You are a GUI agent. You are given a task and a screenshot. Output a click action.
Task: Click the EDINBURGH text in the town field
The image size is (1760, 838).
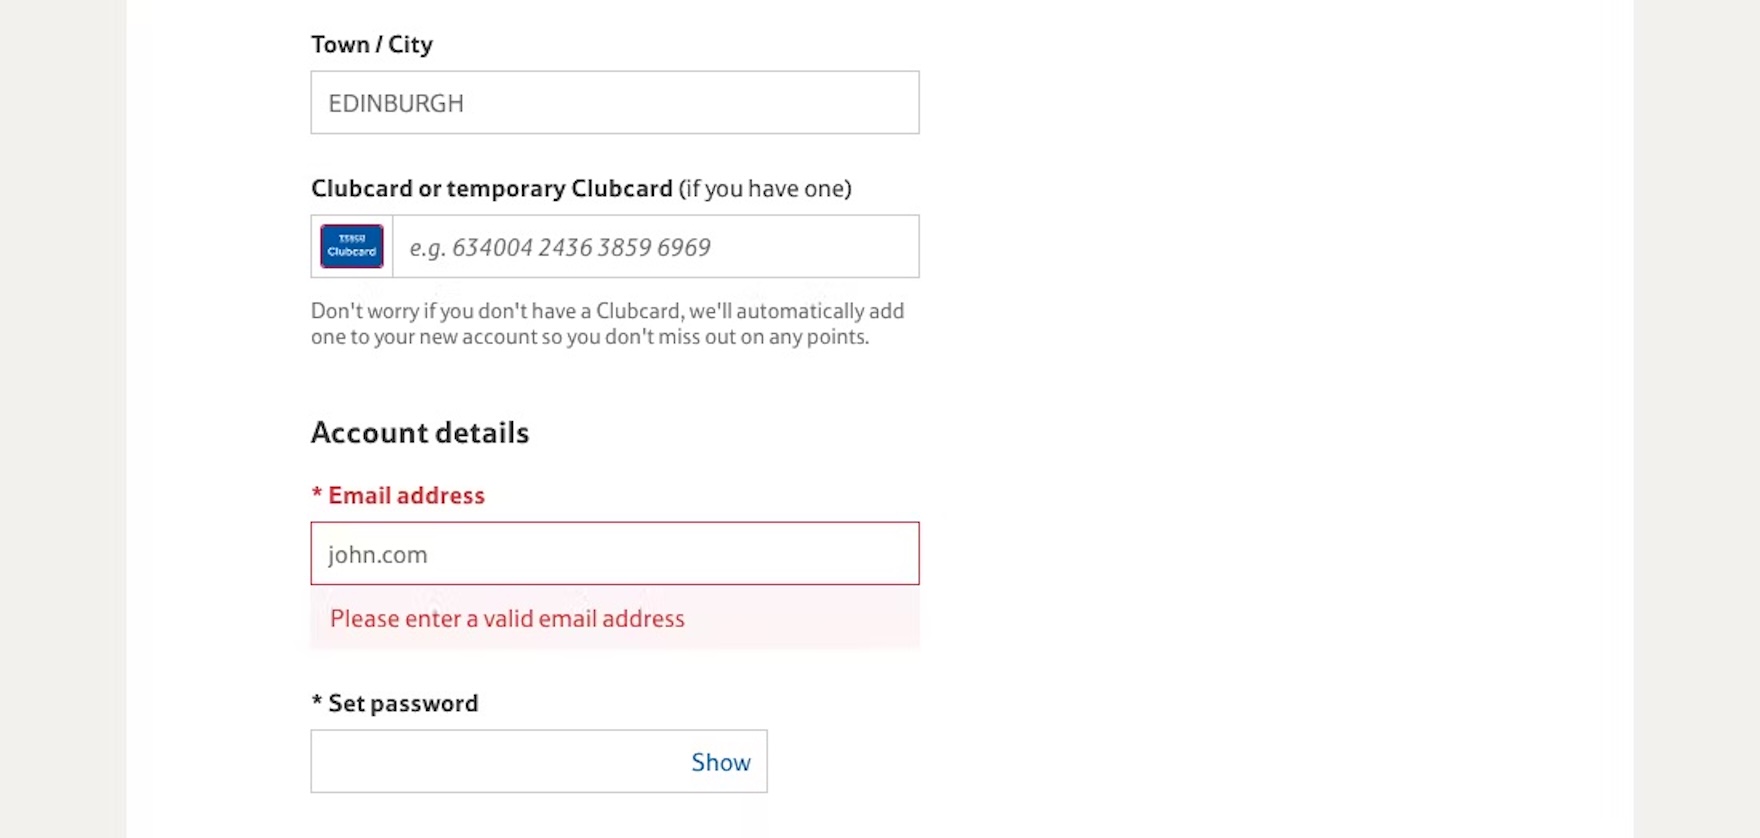click(x=396, y=104)
